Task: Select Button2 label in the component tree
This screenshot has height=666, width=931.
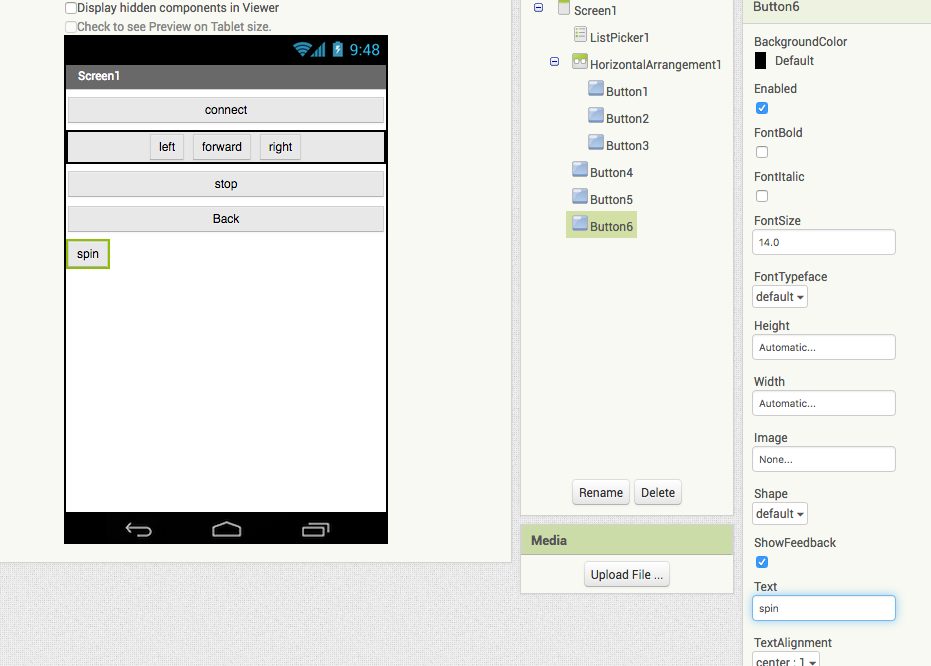Action: pyautogui.click(x=627, y=119)
